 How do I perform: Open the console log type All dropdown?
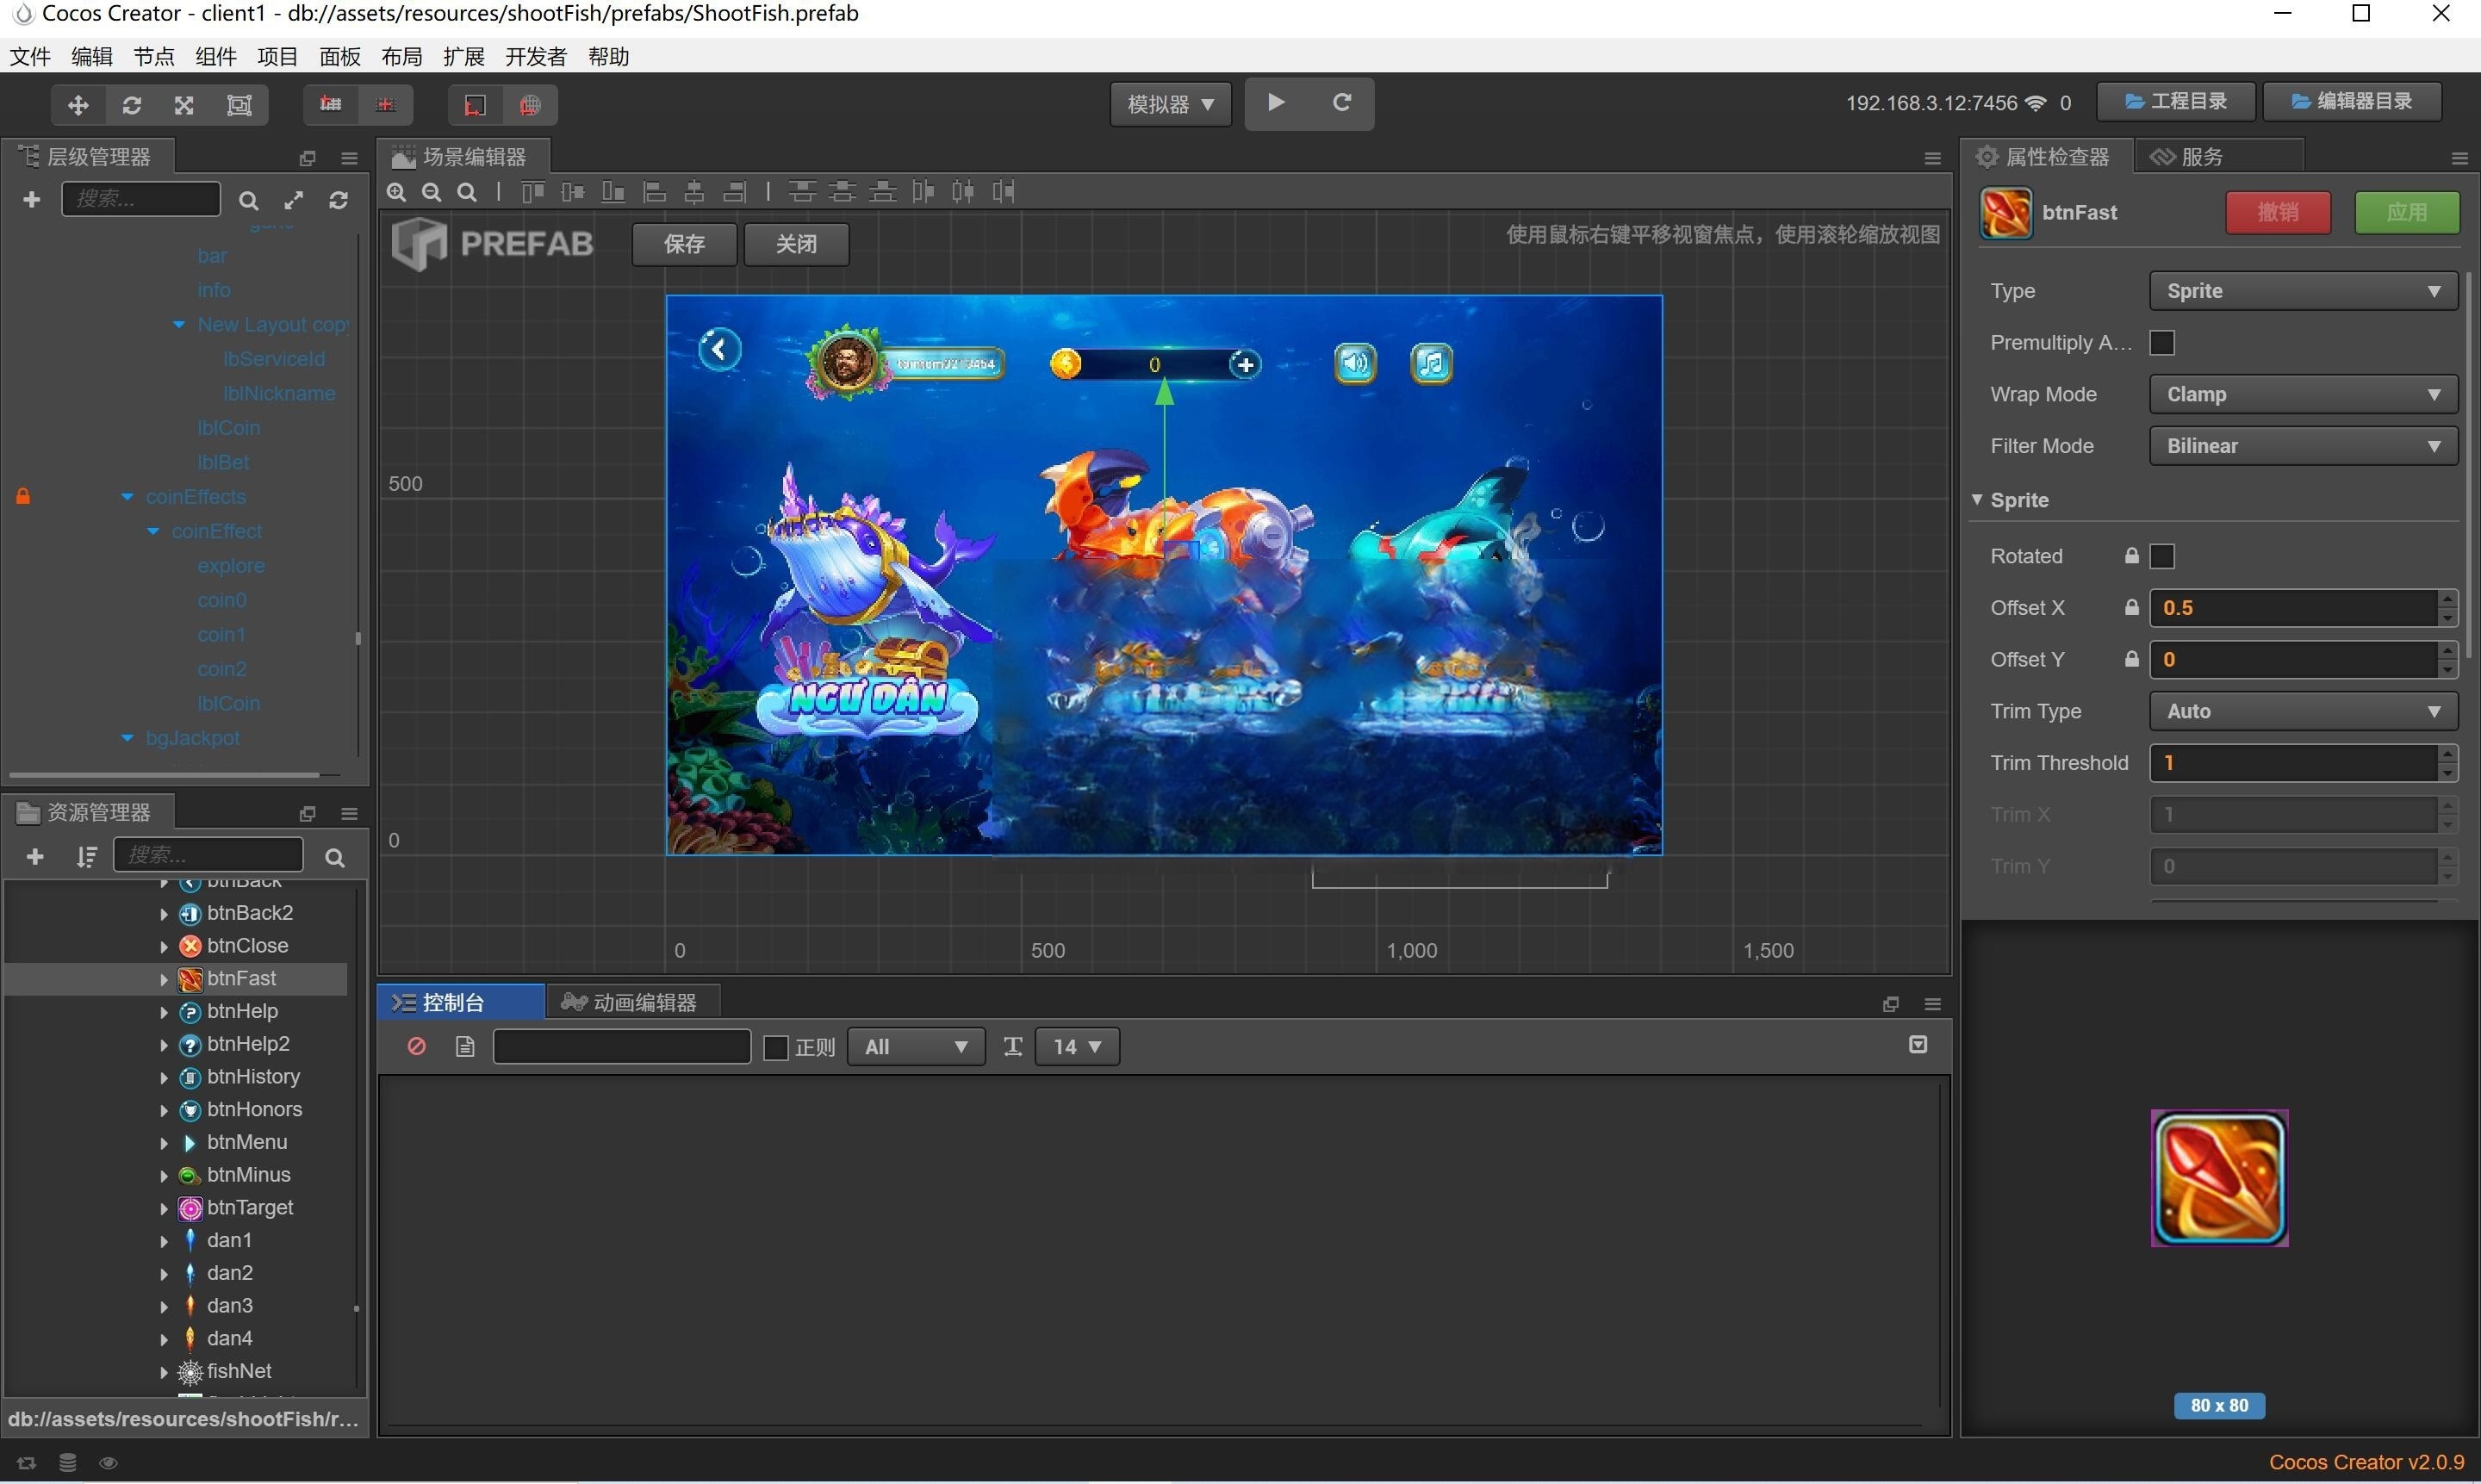(x=915, y=1047)
